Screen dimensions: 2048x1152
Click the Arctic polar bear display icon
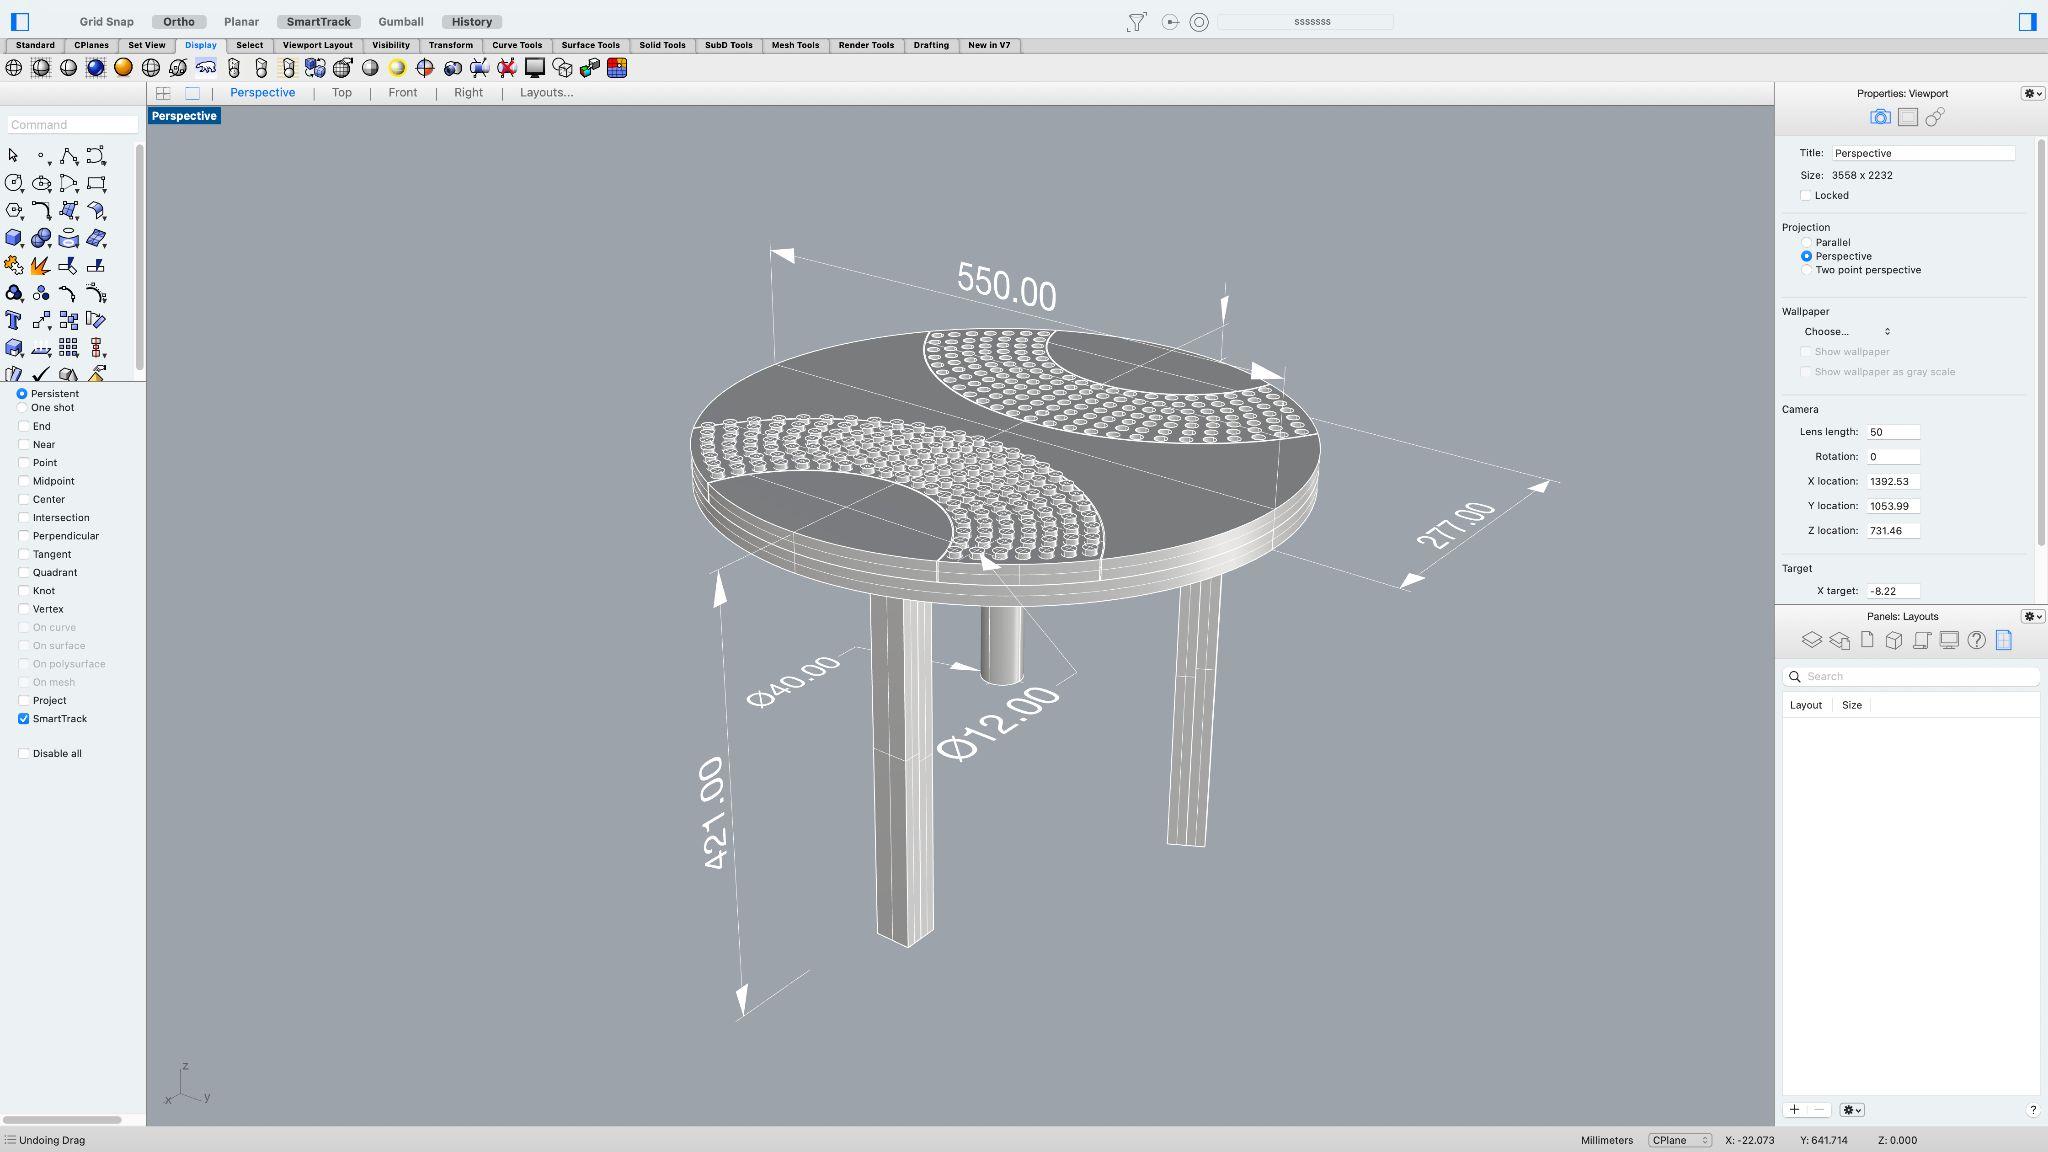coord(206,67)
